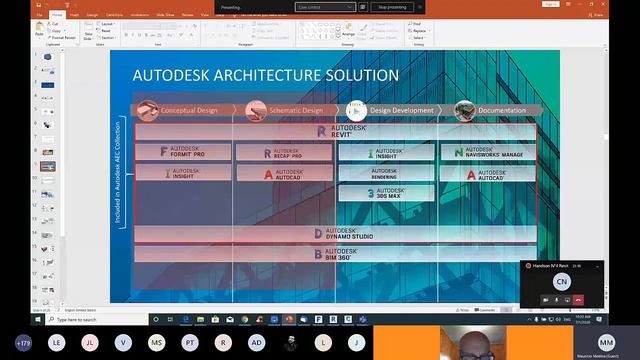Click participant avatar MS
Screen dimensions: 640x360
coord(157,343)
